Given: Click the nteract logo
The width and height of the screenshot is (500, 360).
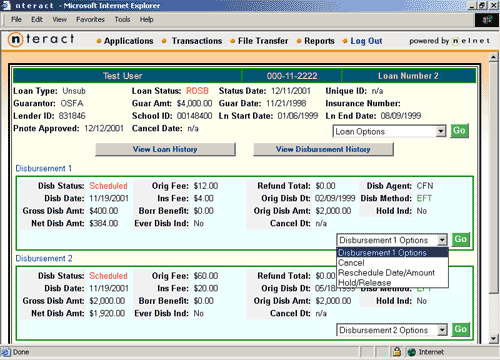Looking at the screenshot, I should 41,40.
